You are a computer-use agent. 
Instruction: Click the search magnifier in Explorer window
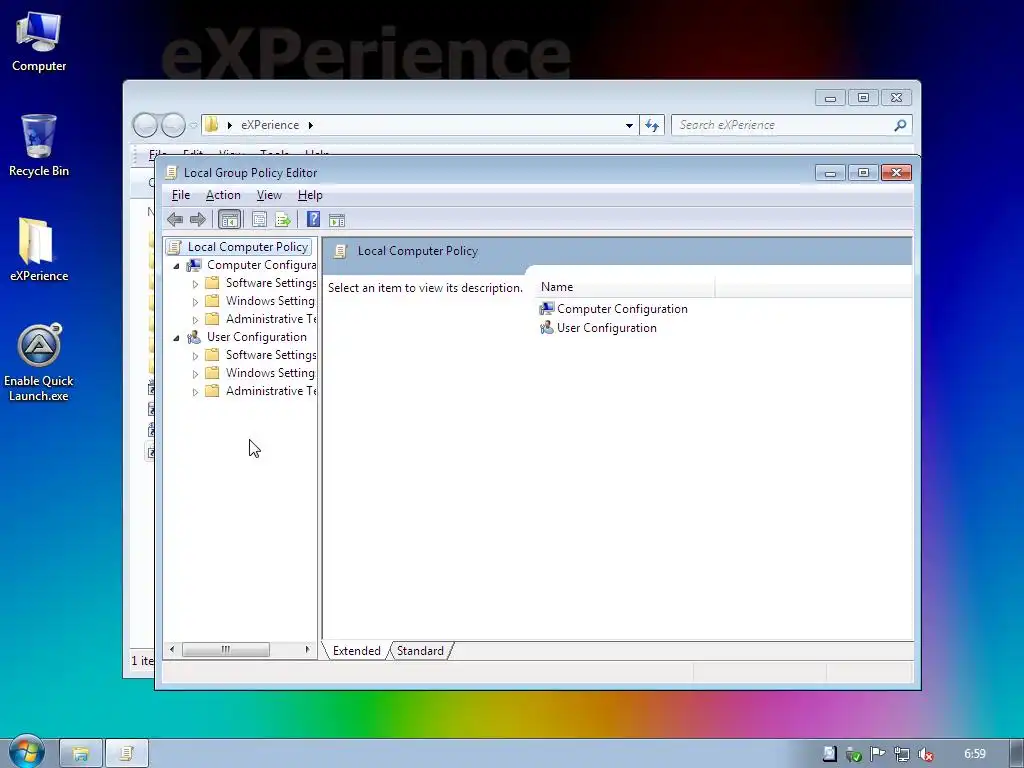click(901, 125)
